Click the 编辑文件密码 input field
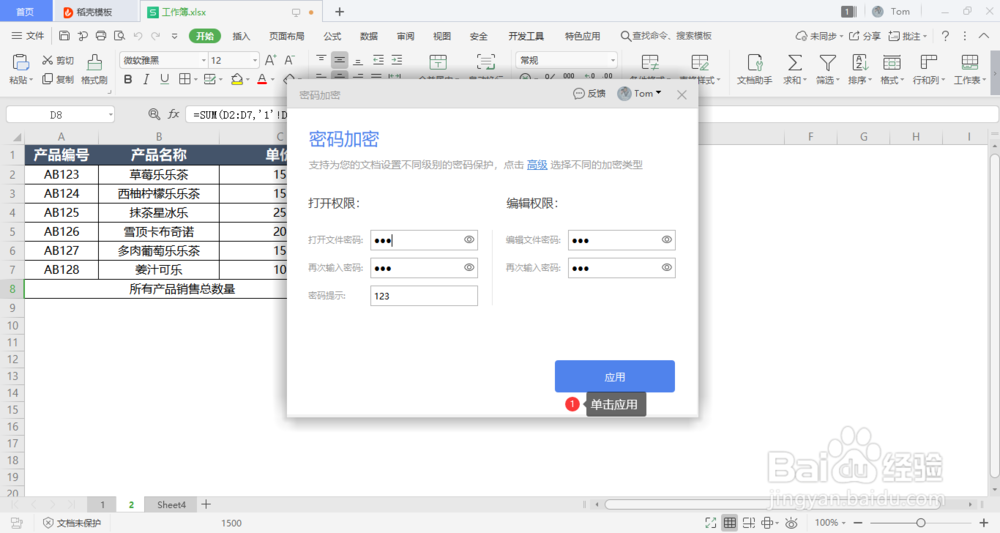 [x=621, y=240]
